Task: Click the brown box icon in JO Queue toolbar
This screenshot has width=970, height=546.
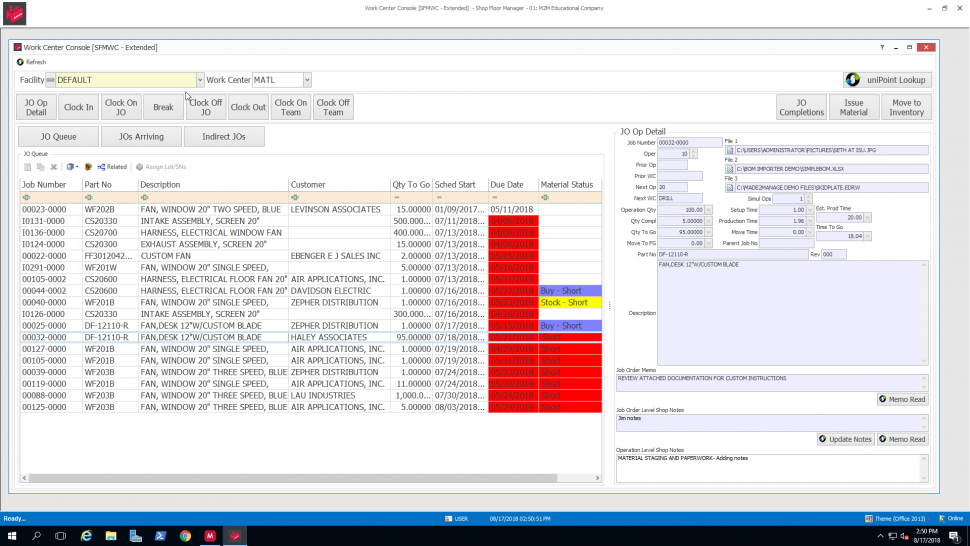Action: [x=88, y=167]
